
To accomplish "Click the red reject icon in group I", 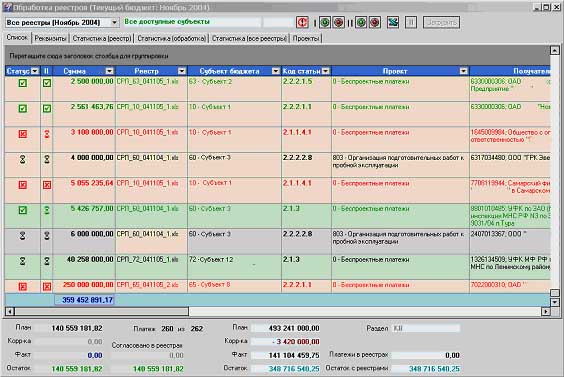I will coord(338,22).
